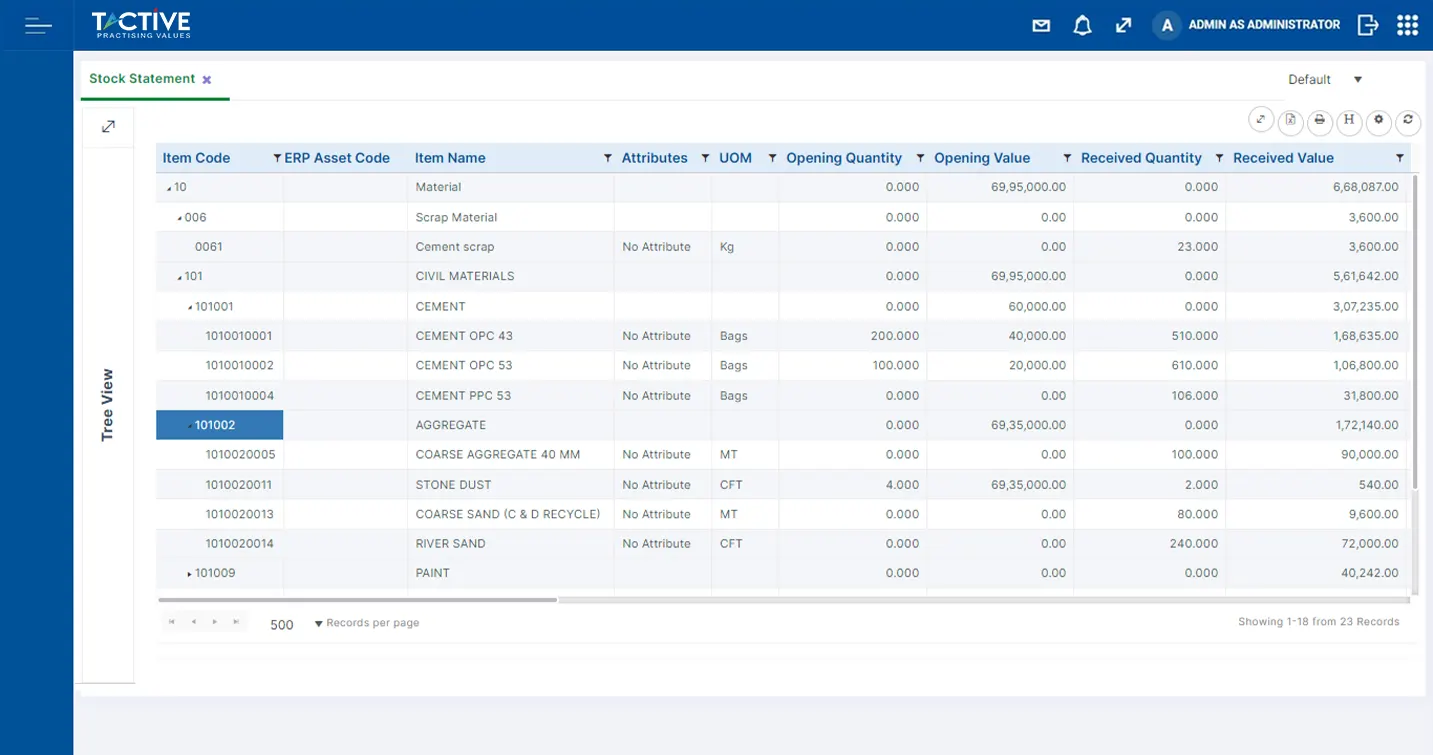This screenshot has height=755, width=1433.
Task: Click the H column header icon
Action: (1349, 121)
